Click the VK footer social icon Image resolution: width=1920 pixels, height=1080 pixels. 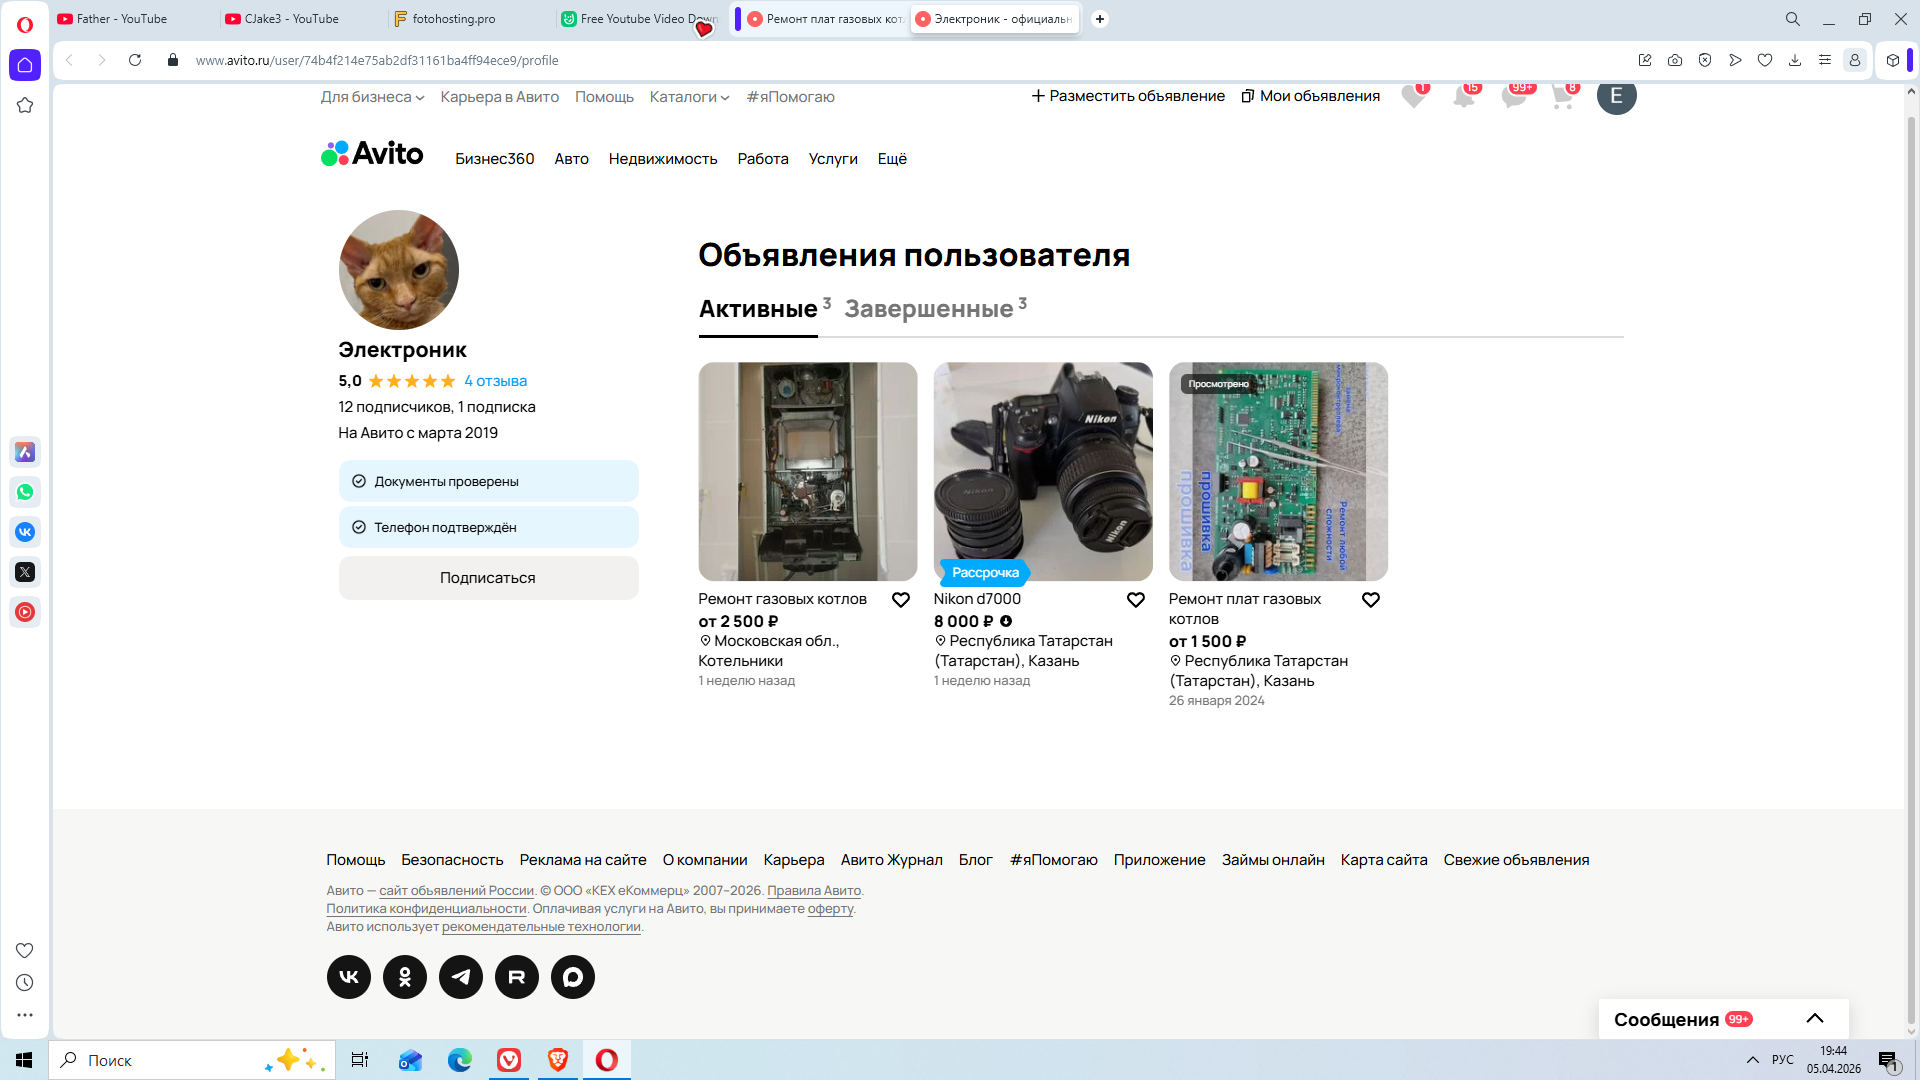coord(349,977)
